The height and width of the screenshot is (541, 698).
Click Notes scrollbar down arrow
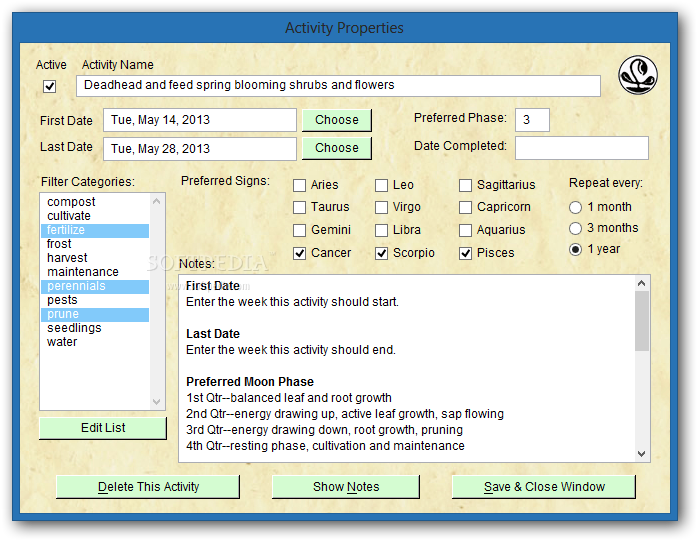coord(641,454)
